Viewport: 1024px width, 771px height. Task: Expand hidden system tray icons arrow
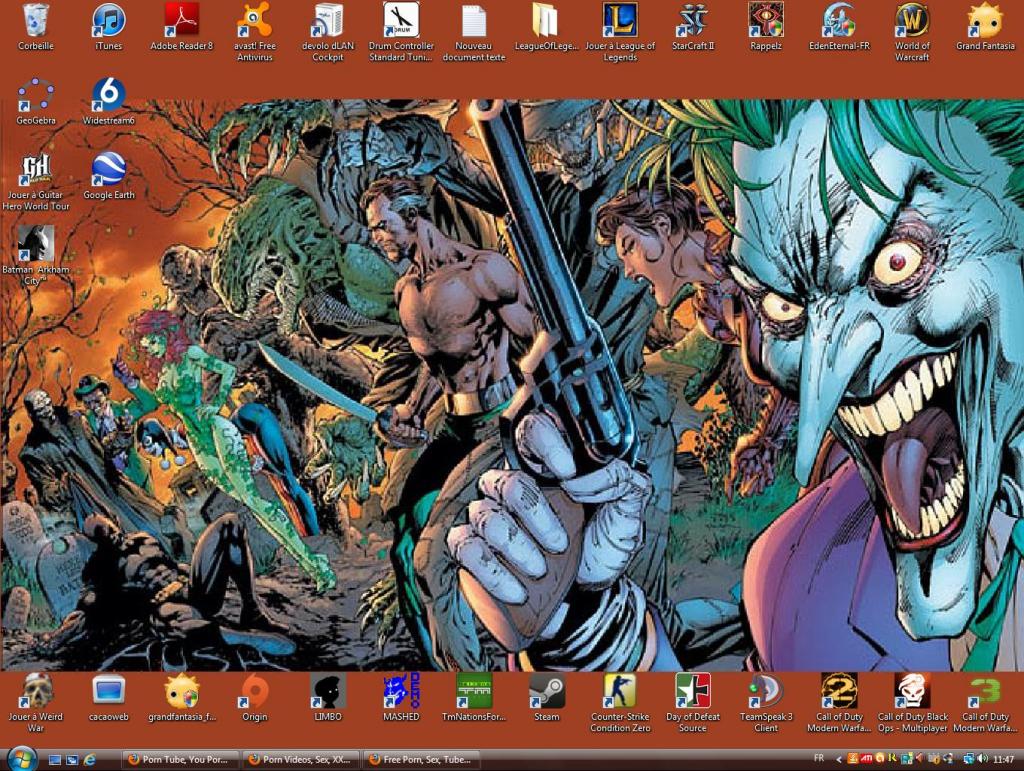[x=839, y=759]
